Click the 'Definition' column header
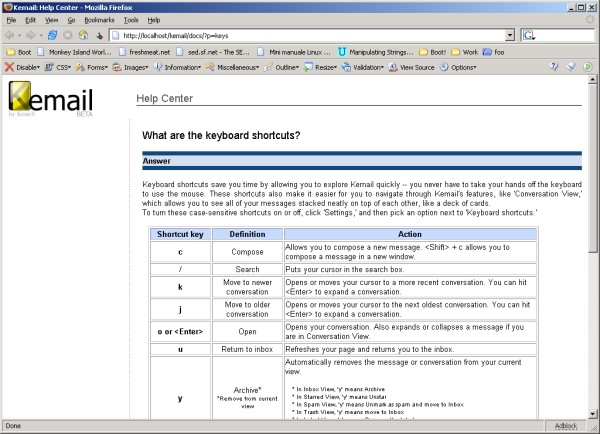This screenshot has height=434, width=600. [x=247, y=234]
